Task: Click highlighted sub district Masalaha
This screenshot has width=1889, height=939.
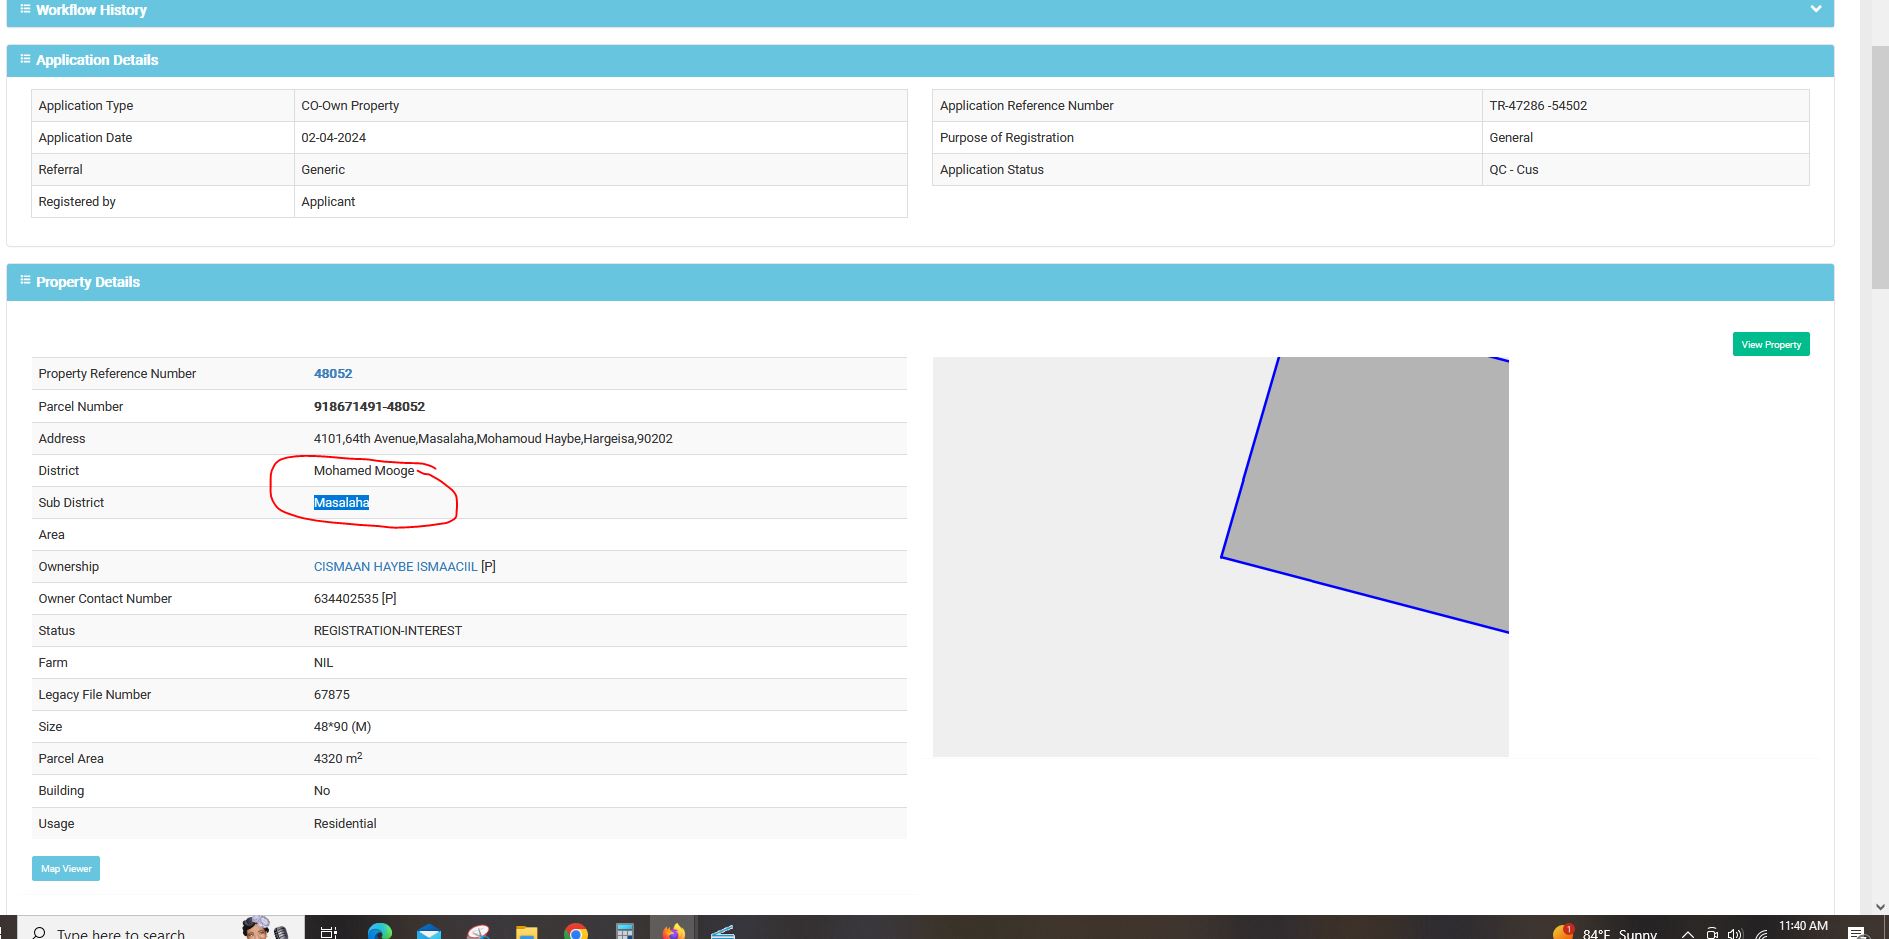Action: [x=341, y=502]
